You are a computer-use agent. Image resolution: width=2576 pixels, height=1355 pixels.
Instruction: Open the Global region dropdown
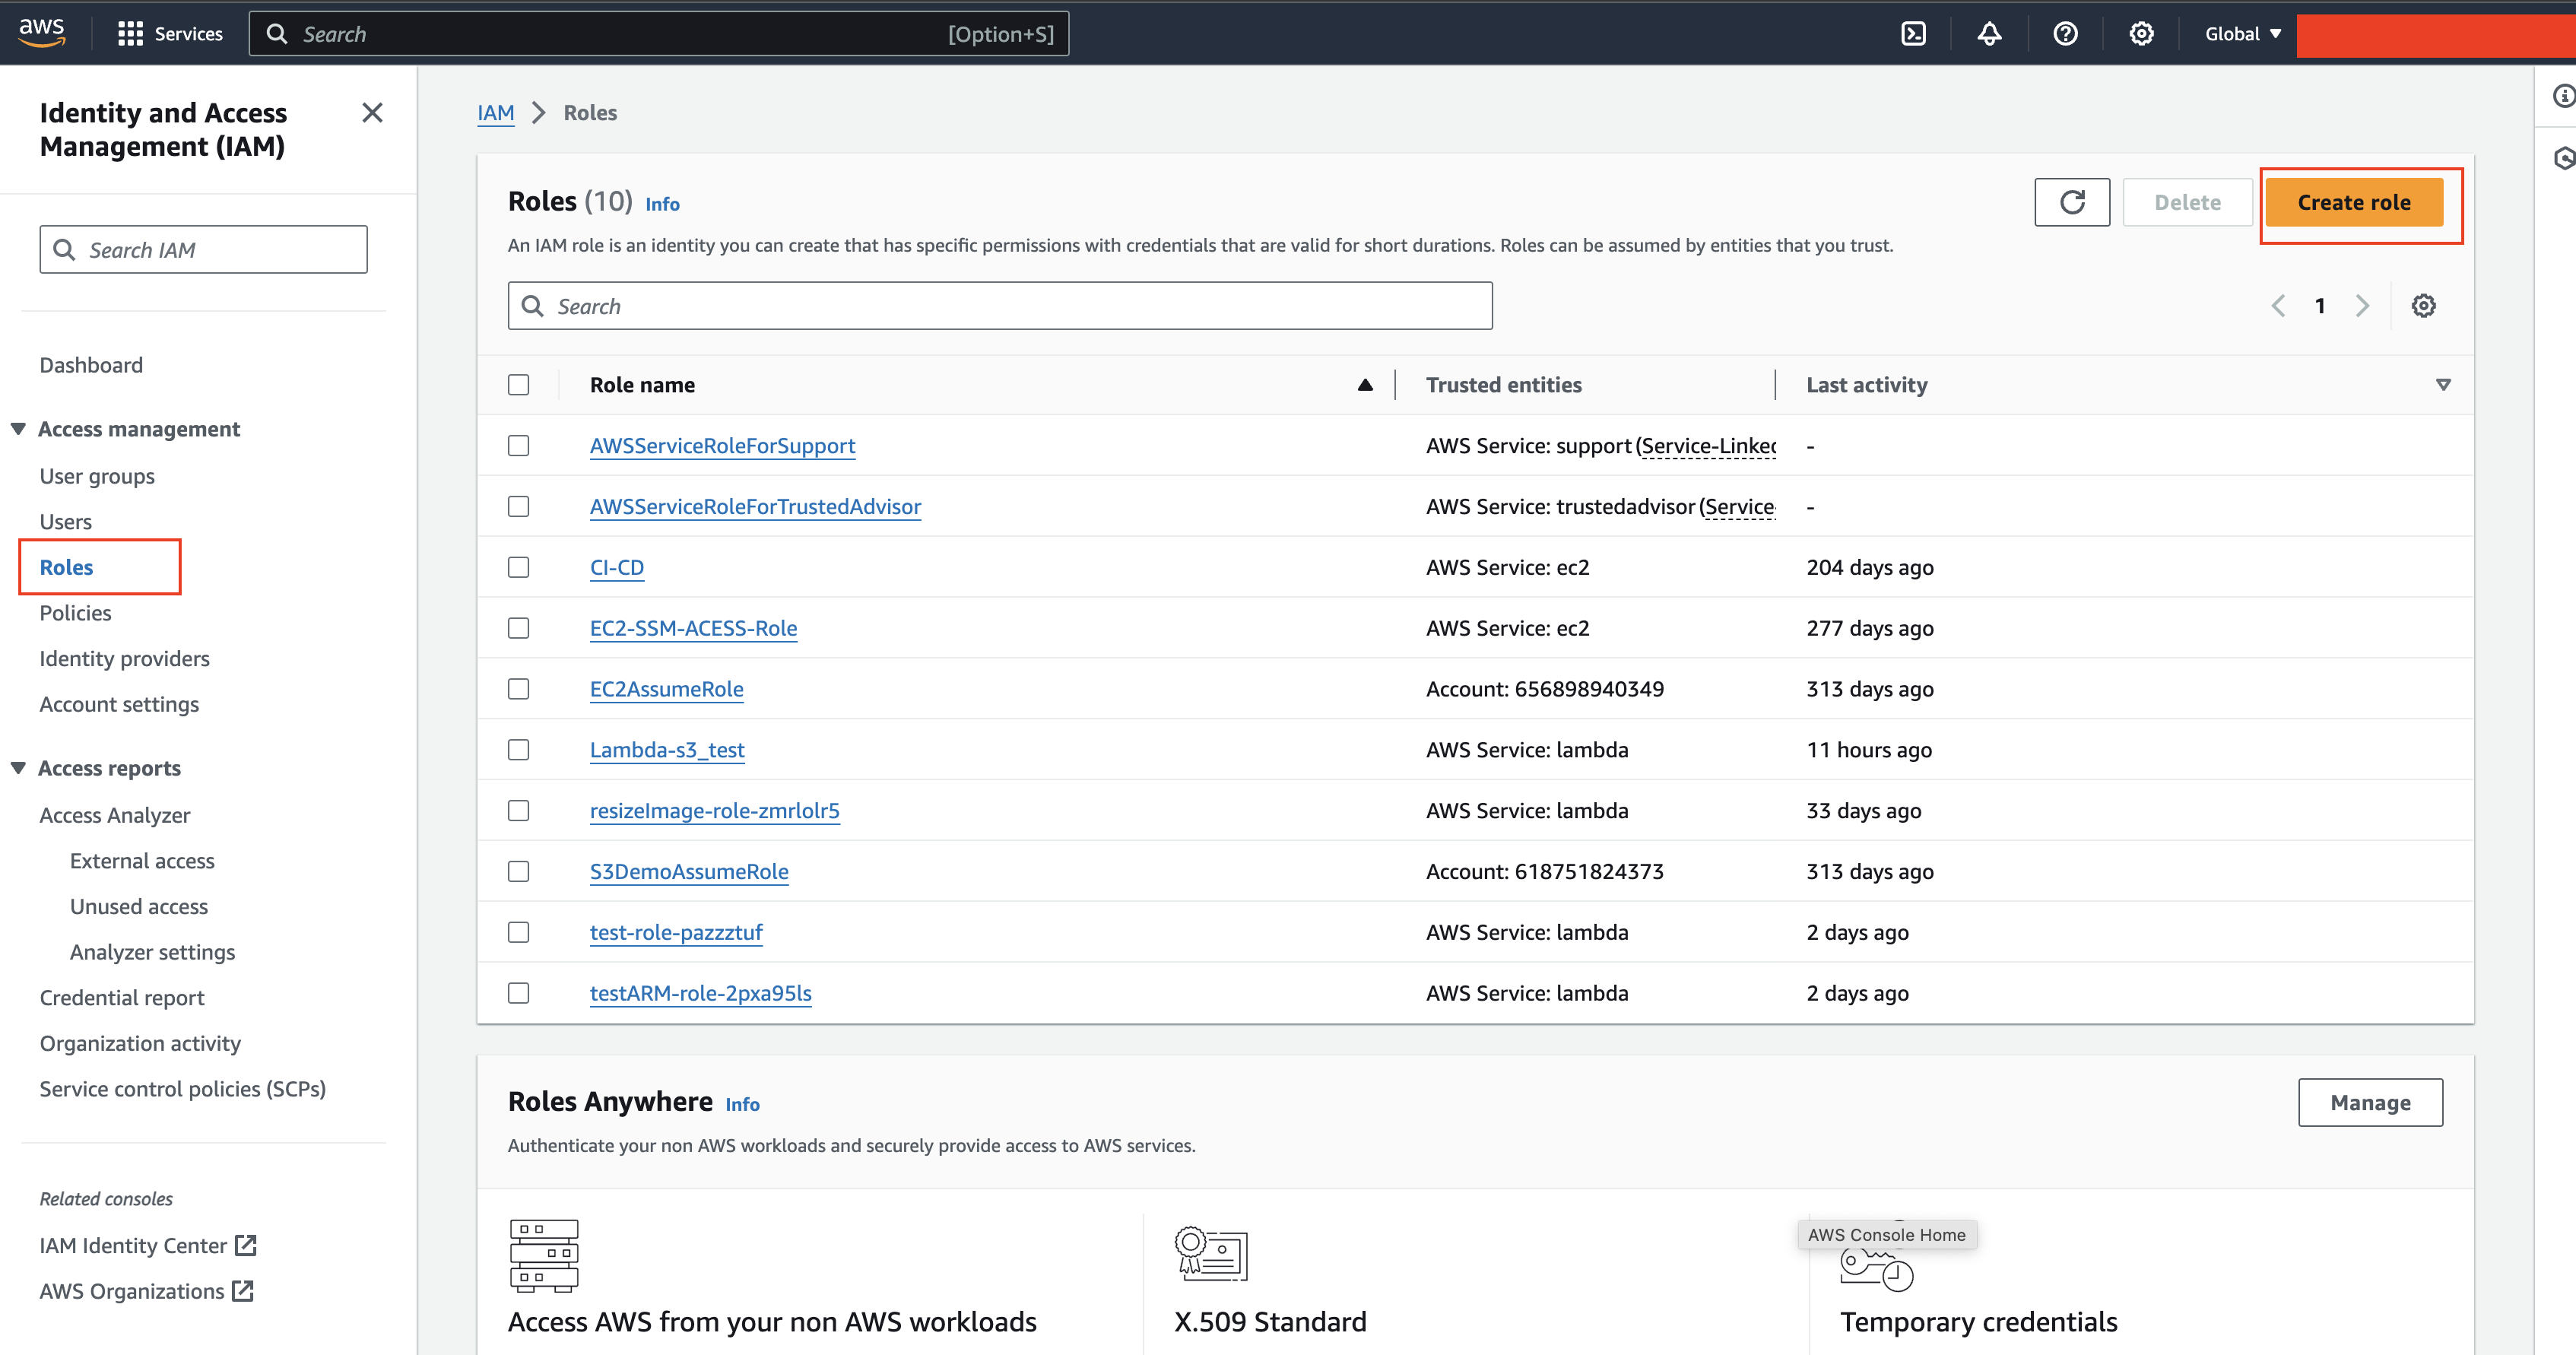[x=2243, y=34]
